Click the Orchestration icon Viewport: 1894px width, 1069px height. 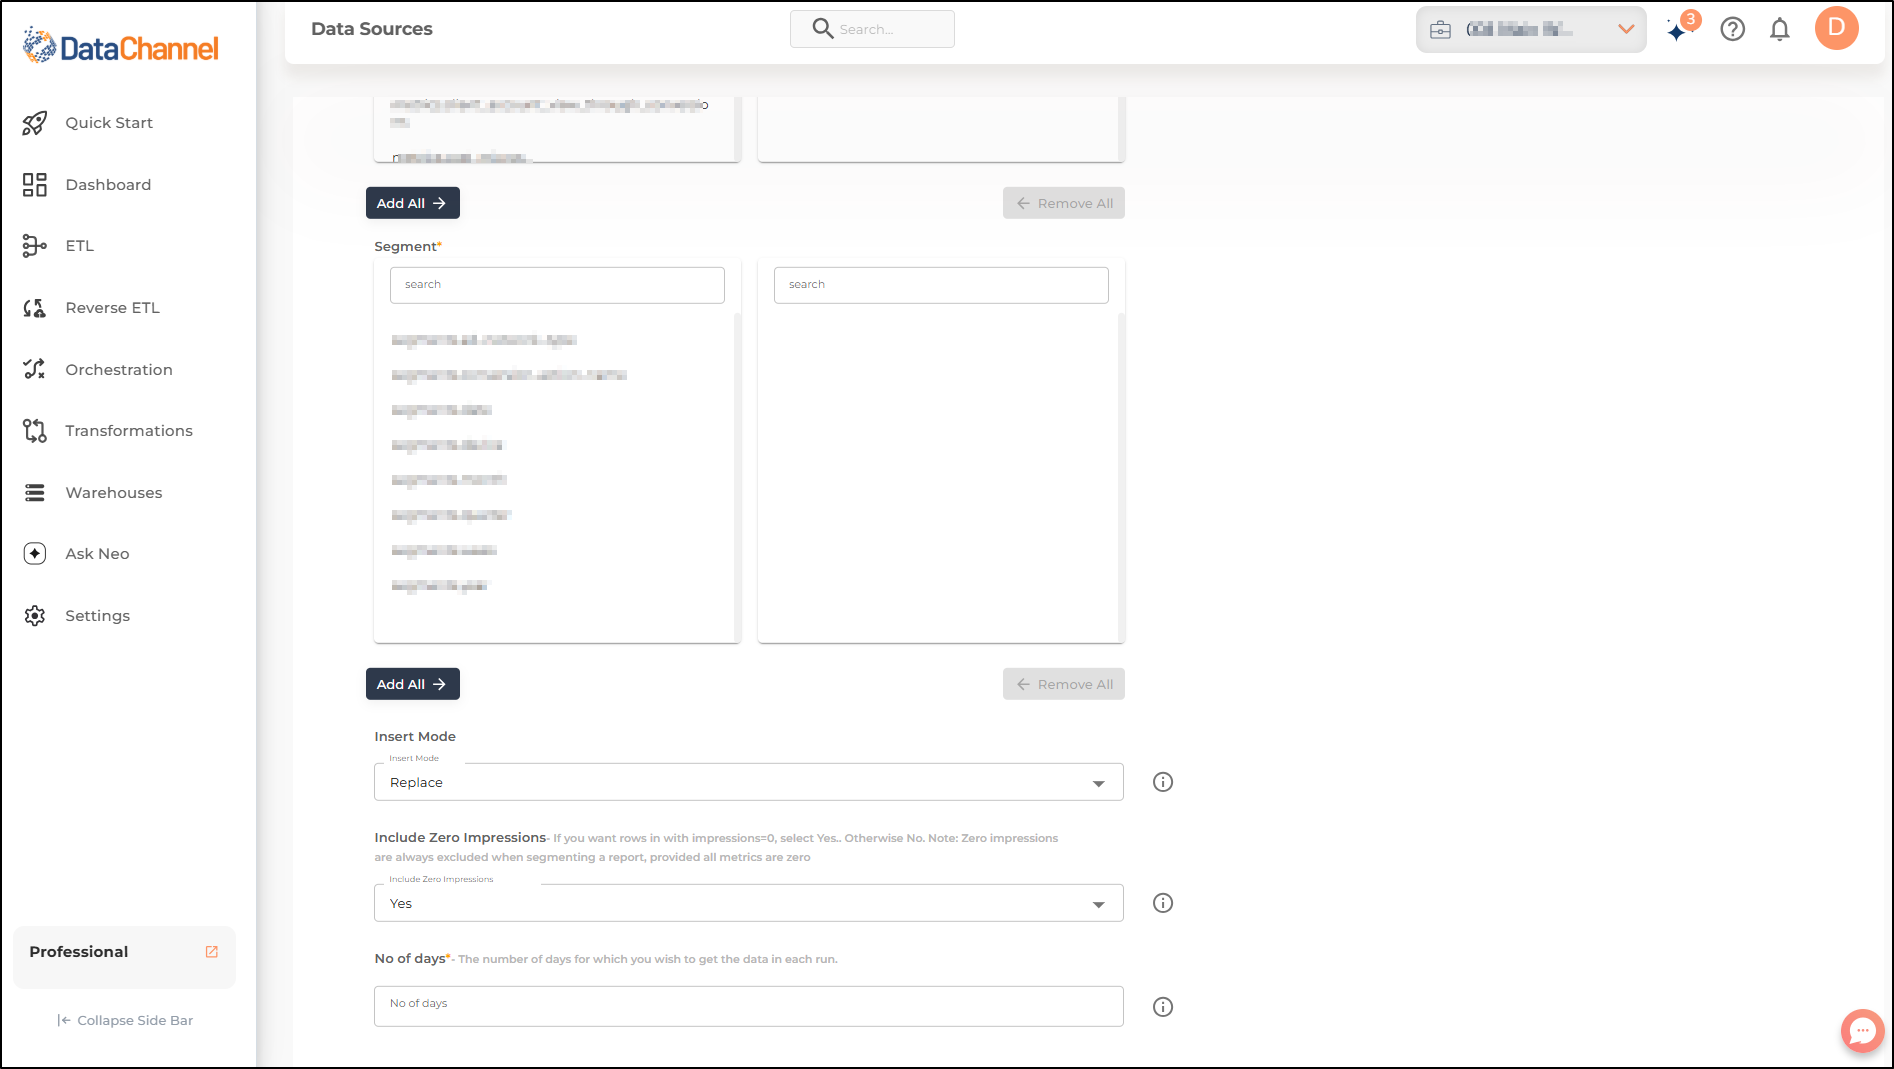pyautogui.click(x=35, y=370)
